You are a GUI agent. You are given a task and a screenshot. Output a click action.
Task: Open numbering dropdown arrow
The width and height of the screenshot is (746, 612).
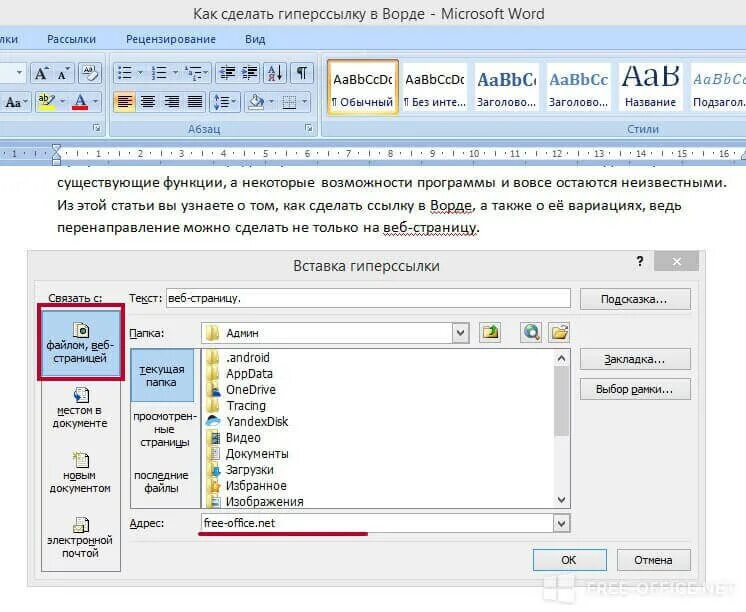(x=175, y=73)
